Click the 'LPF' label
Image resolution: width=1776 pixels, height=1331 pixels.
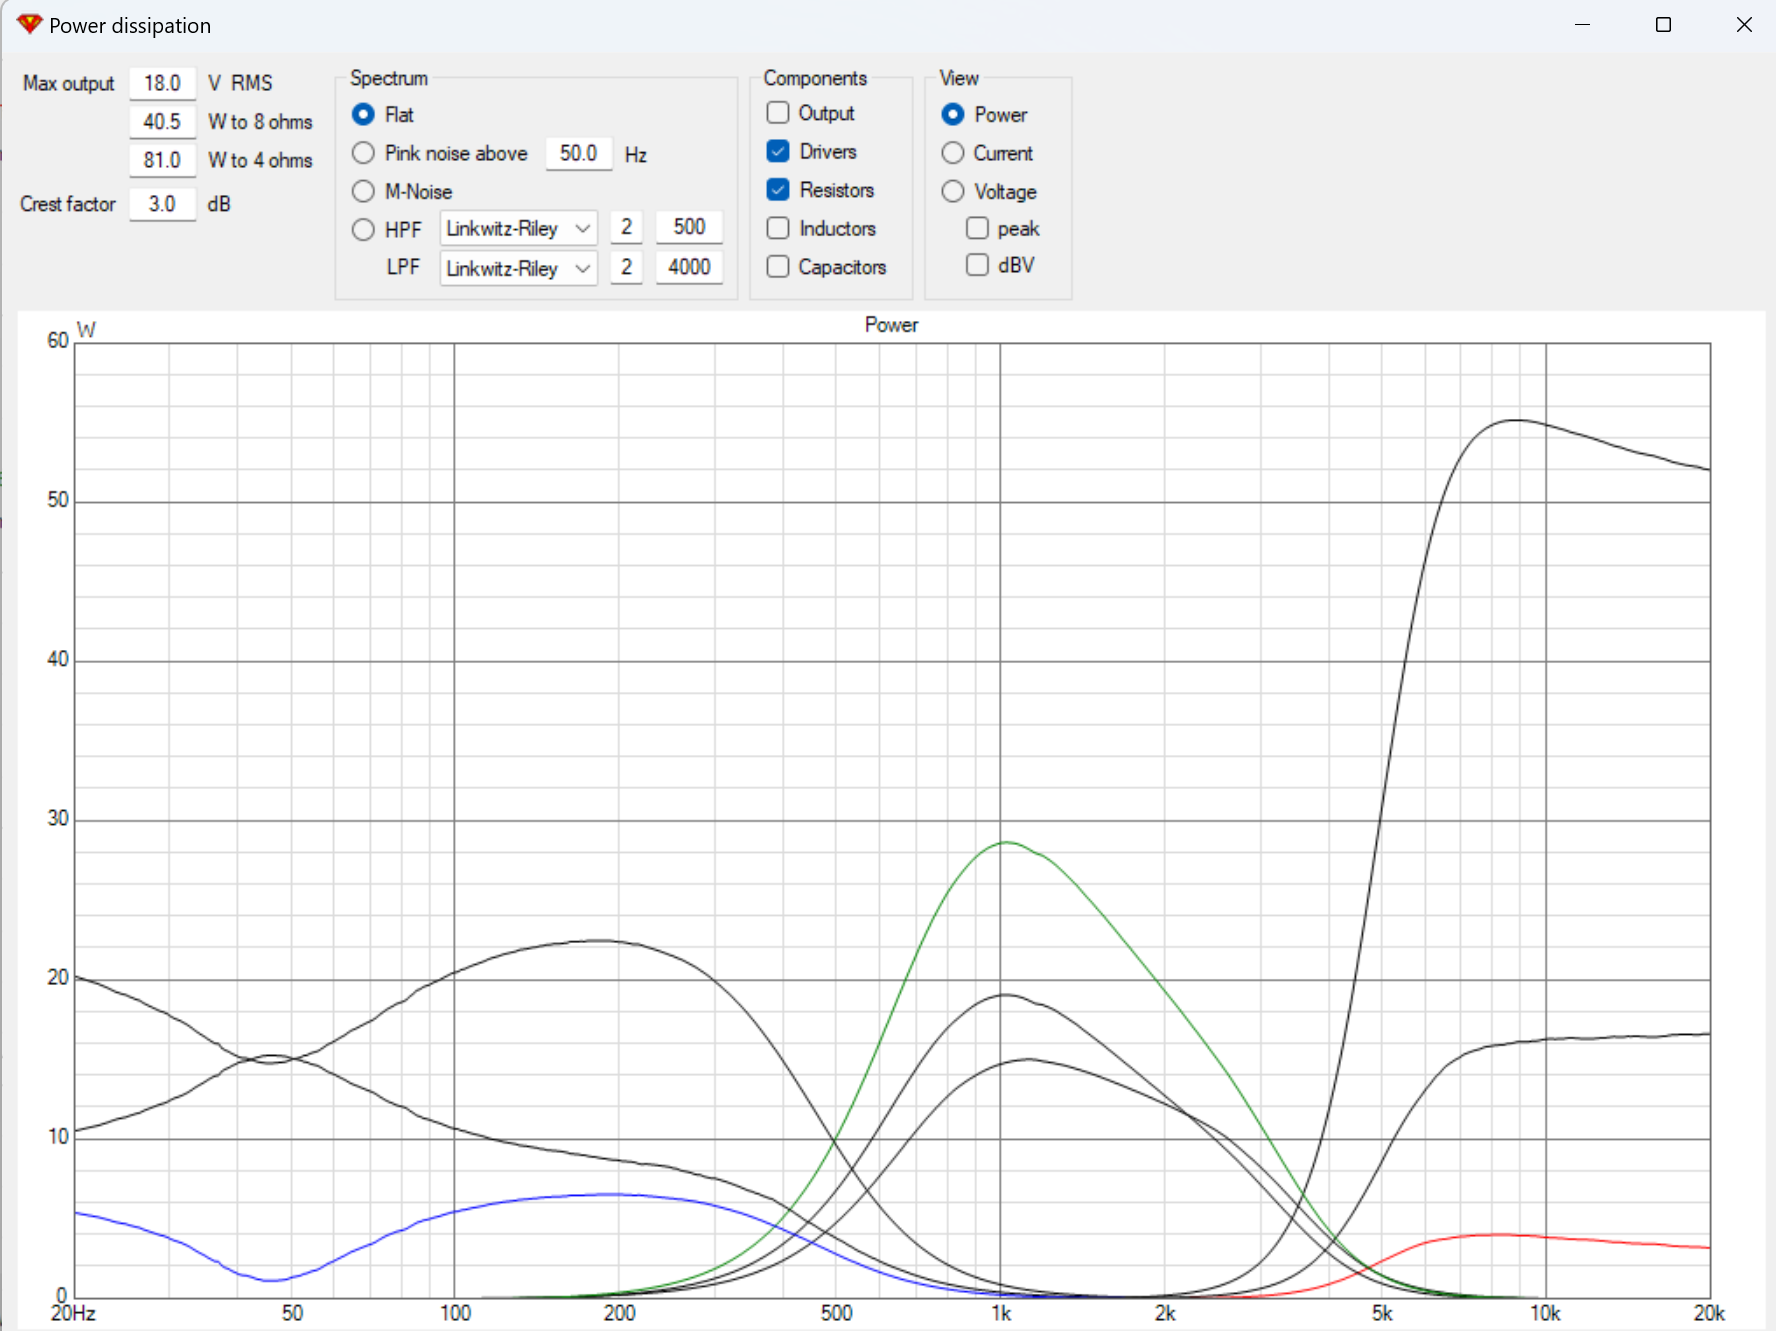click(403, 267)
